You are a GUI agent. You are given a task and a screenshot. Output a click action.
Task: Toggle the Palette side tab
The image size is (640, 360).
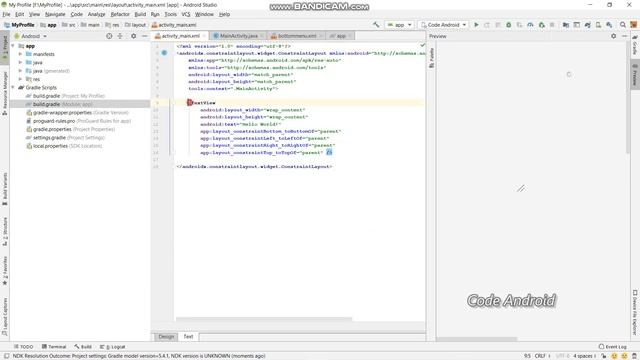[x=431, y=58]
